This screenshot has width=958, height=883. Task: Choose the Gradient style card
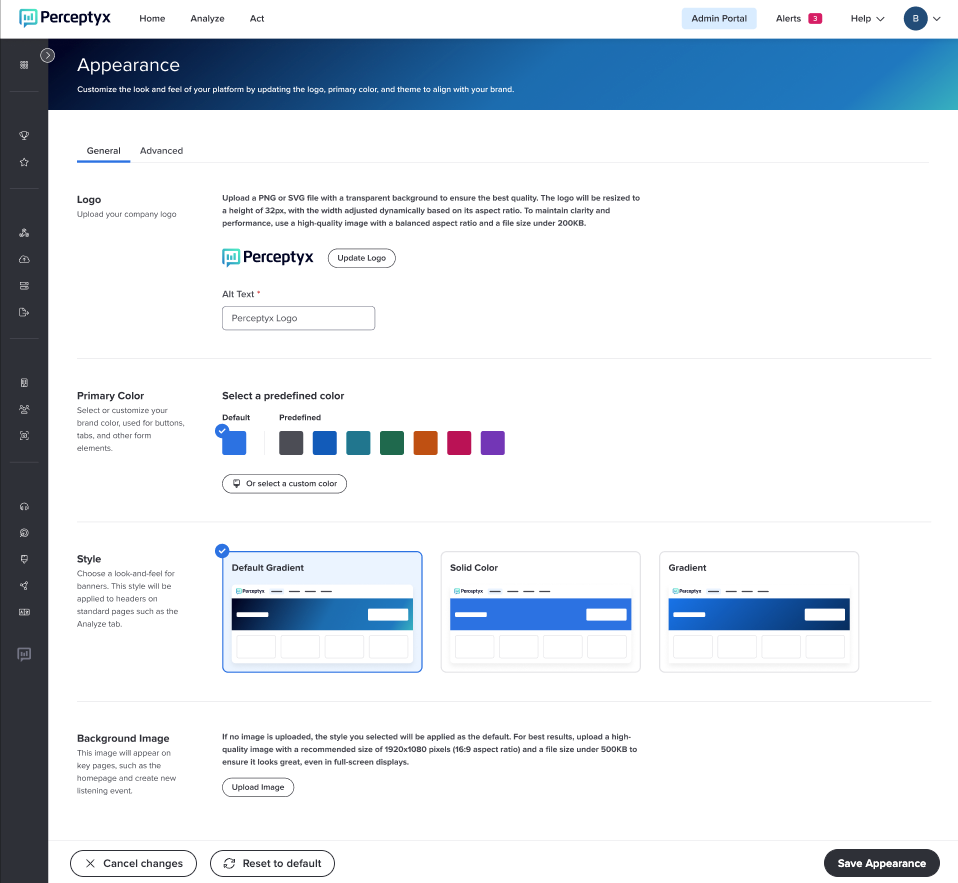click(759, 612)
